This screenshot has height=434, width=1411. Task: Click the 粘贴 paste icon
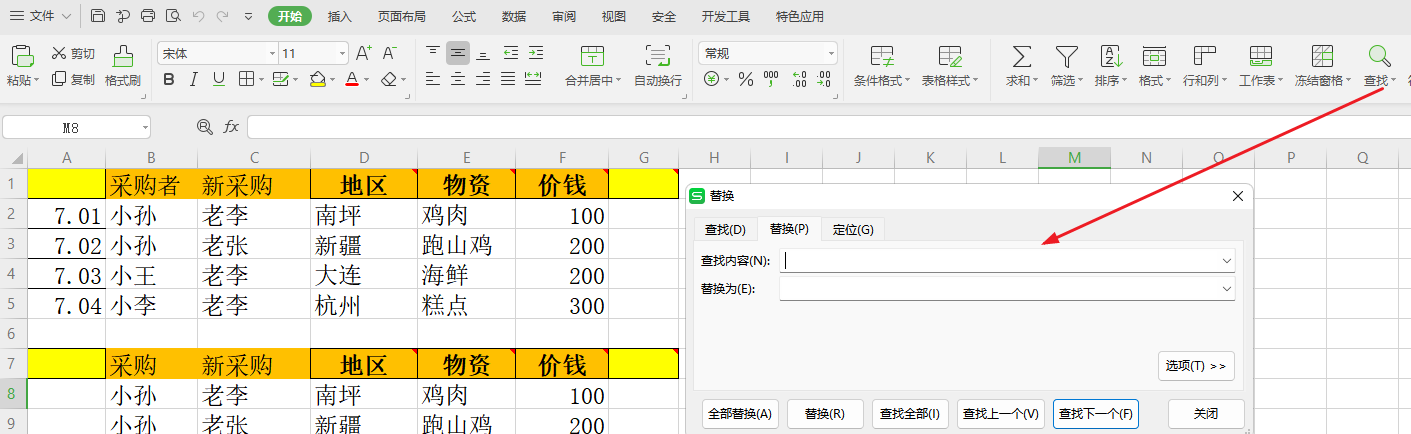click(x=22, y=56)
